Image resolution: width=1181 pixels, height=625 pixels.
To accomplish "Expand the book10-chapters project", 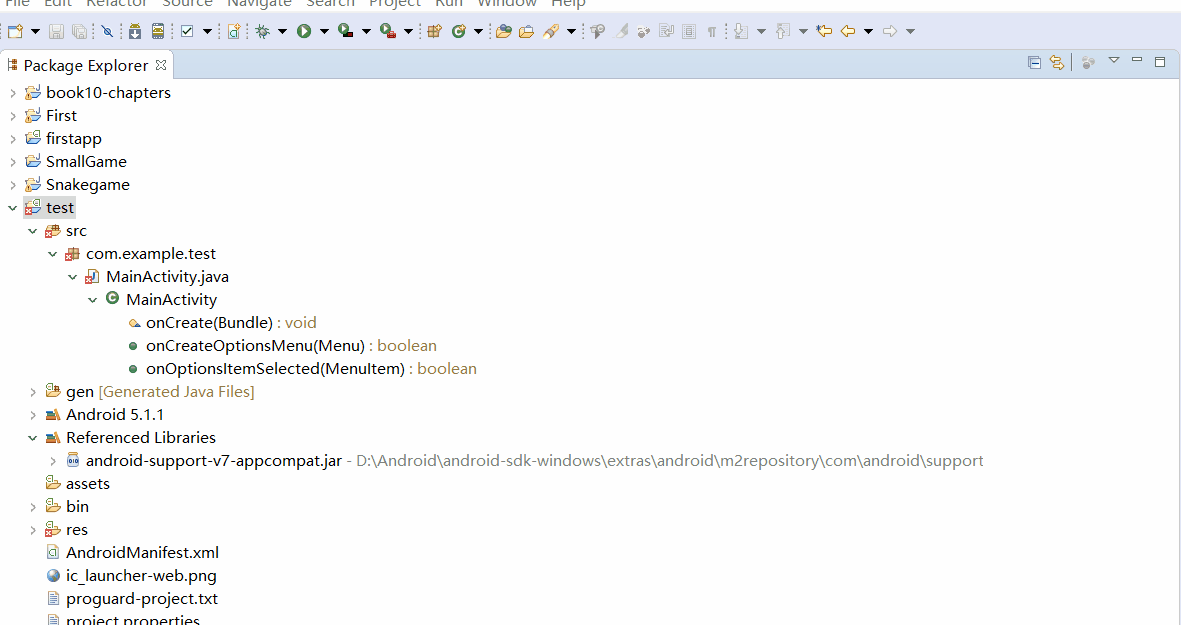I will (x=13, y=93).
